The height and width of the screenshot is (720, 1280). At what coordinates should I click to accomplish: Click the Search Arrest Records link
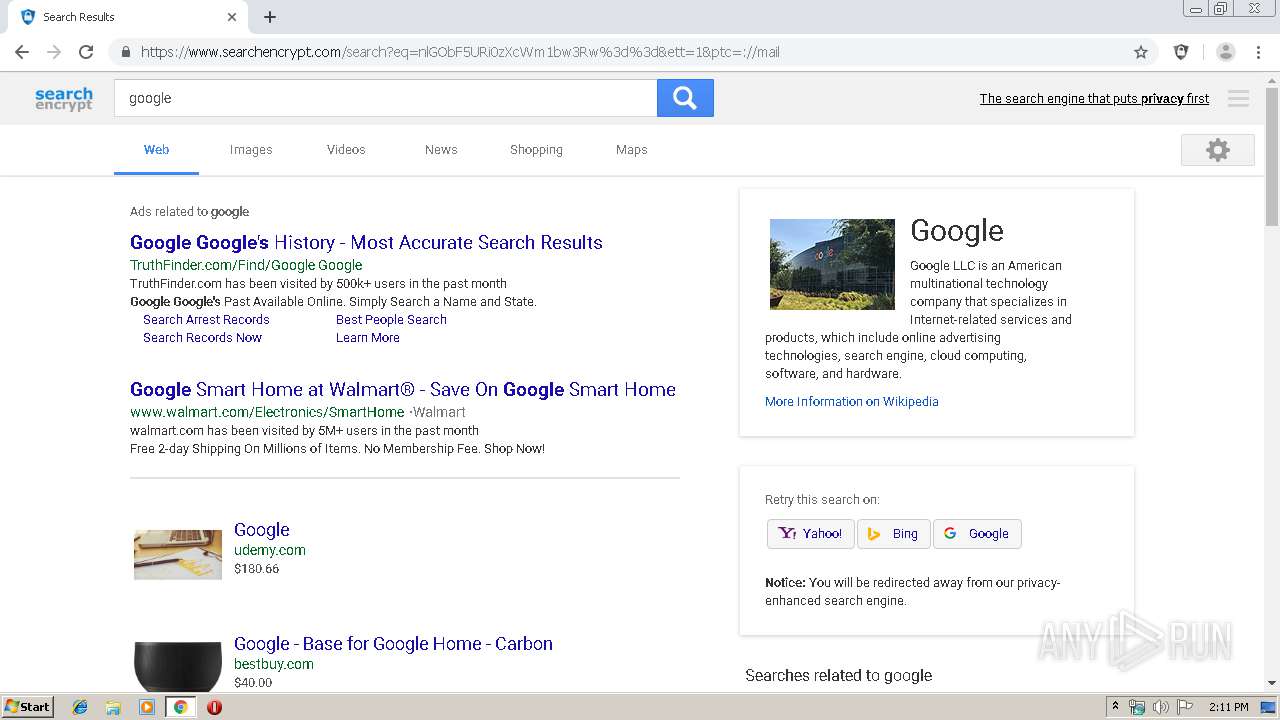tap(206, 320)
